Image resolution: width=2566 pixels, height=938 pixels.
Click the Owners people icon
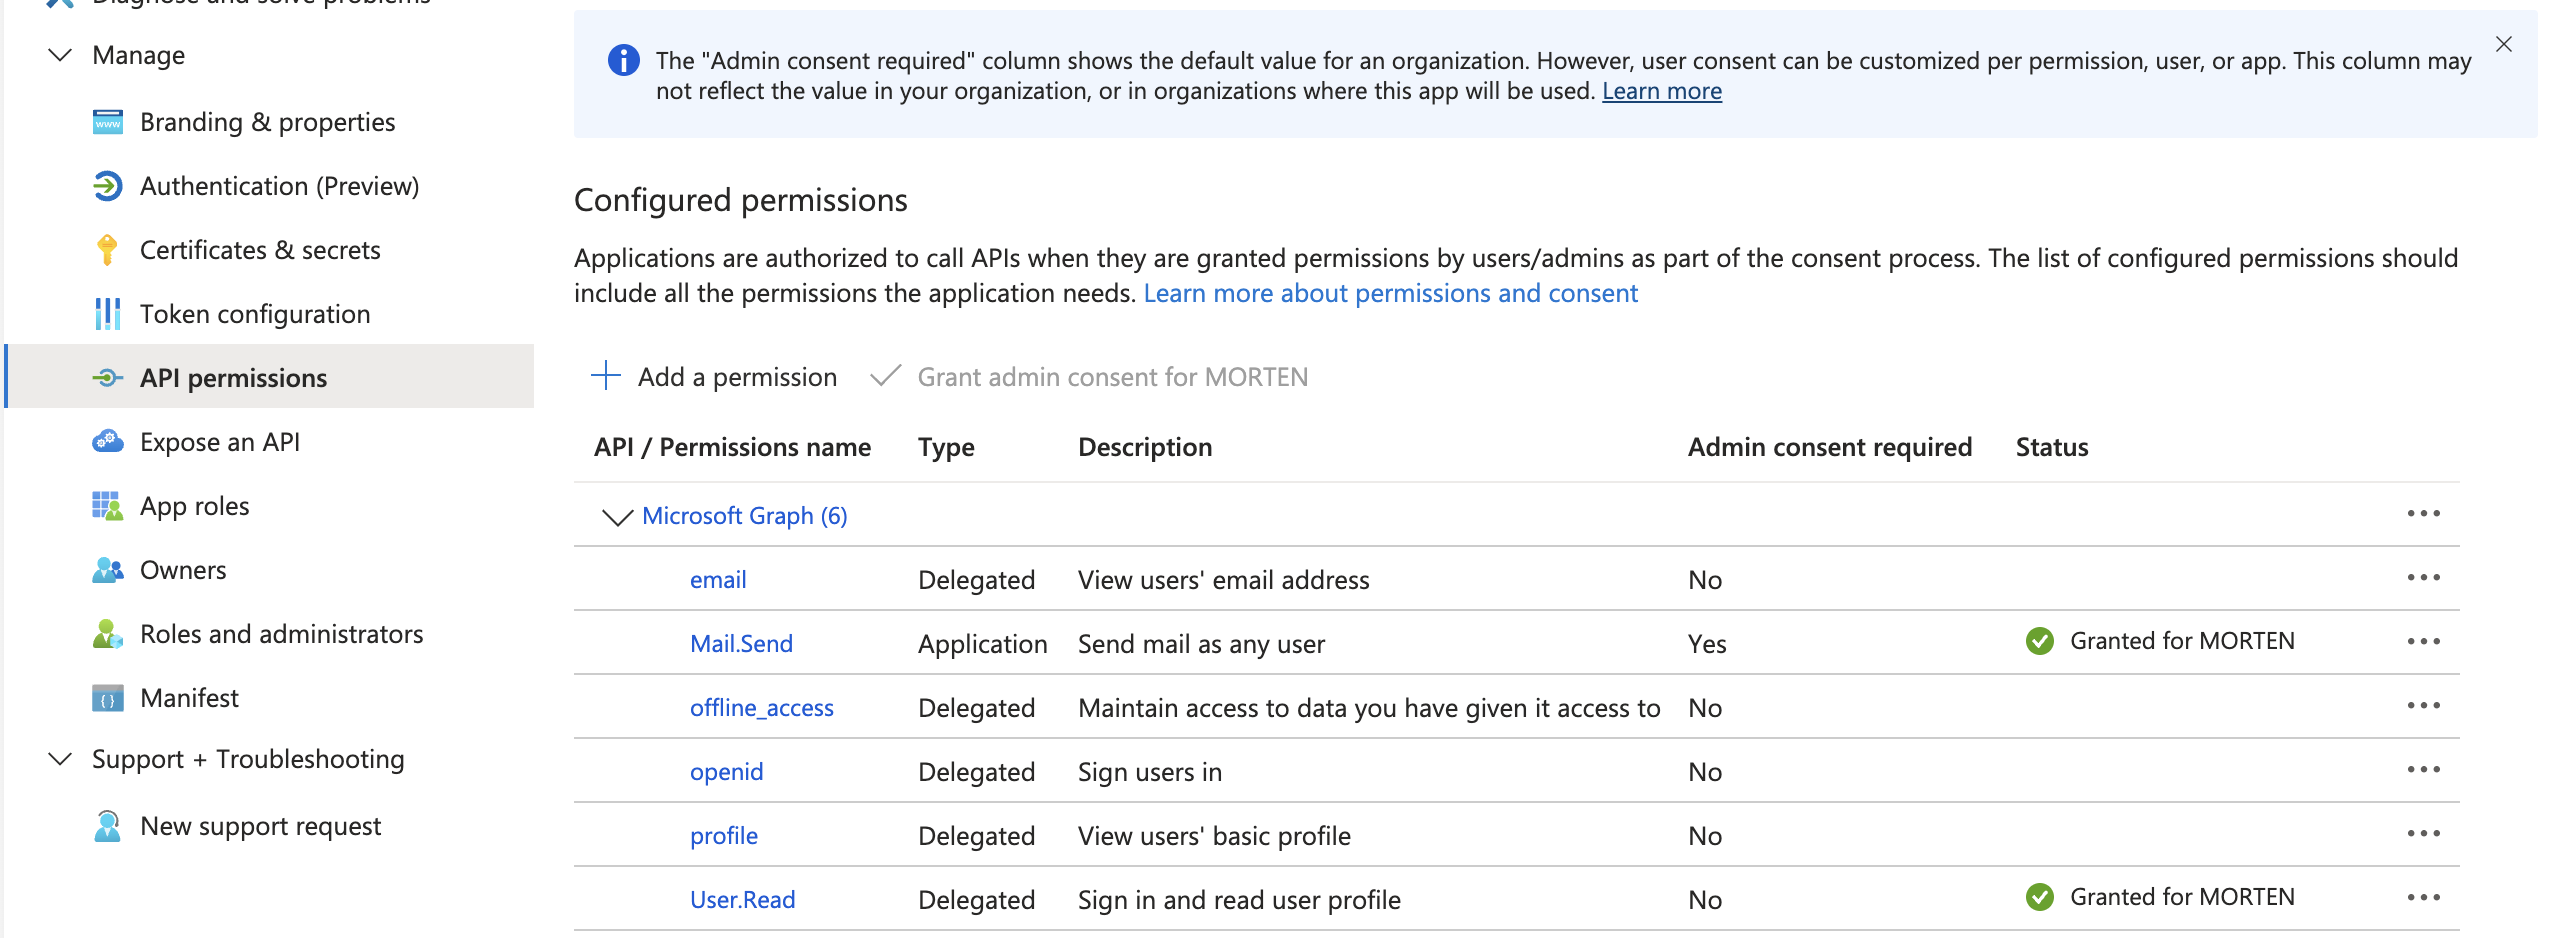click(107, 570)
